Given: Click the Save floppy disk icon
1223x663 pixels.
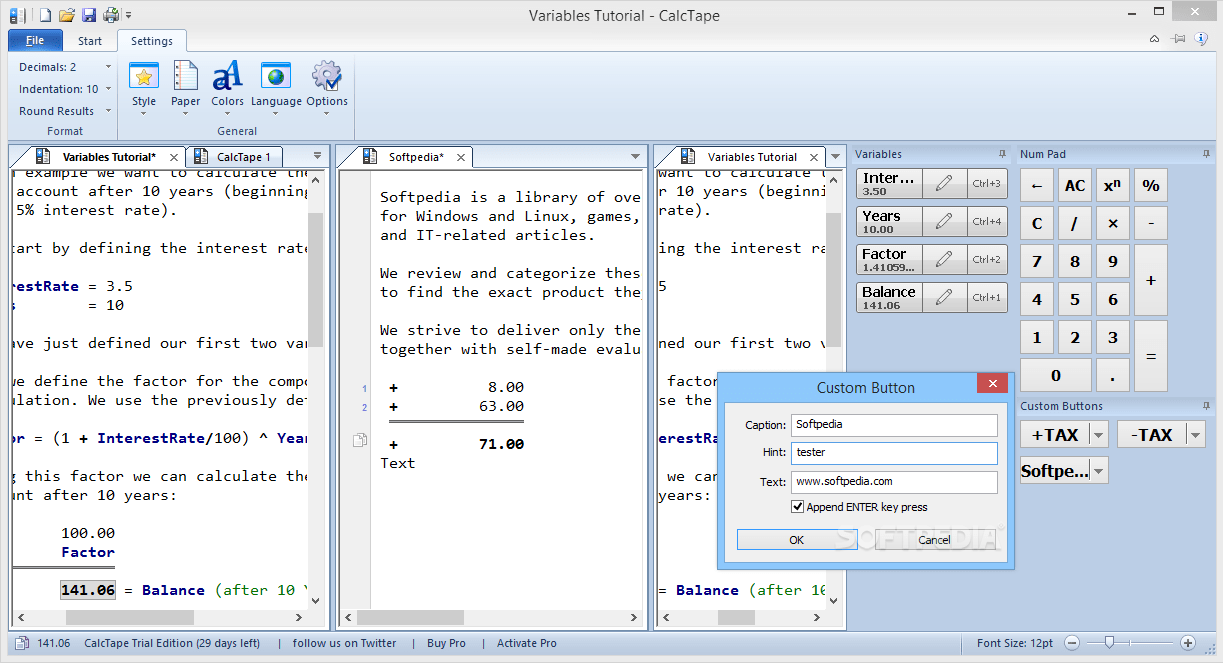Looking at the screenshot, I should (89, 15).
